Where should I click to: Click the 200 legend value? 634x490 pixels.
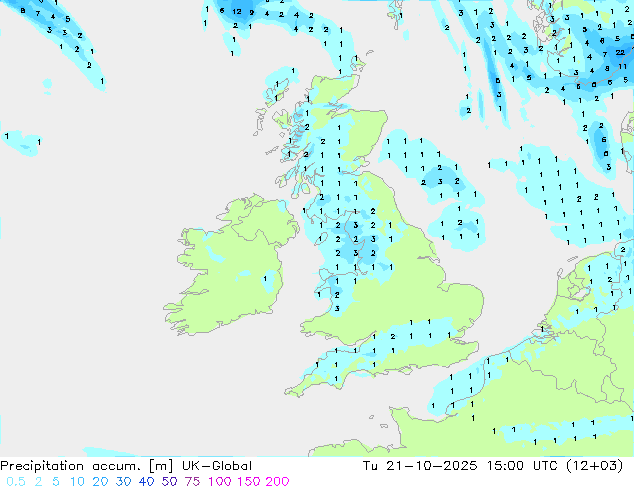tap(277, 482)
